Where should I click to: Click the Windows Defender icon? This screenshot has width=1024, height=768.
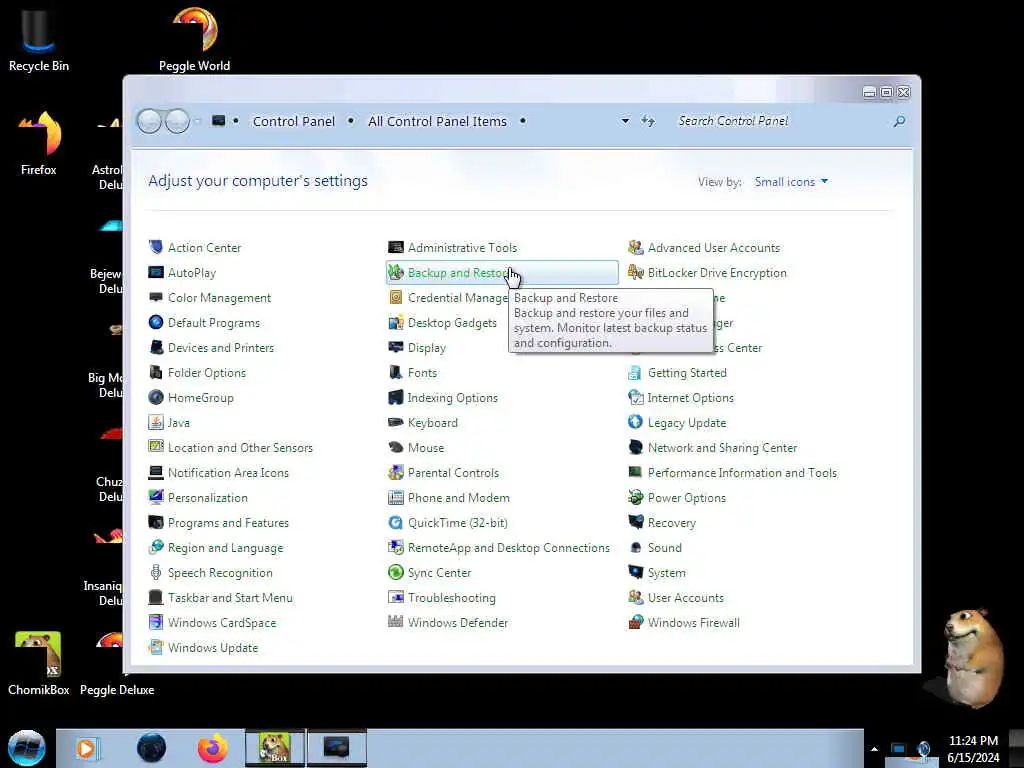tap(396, 622)
